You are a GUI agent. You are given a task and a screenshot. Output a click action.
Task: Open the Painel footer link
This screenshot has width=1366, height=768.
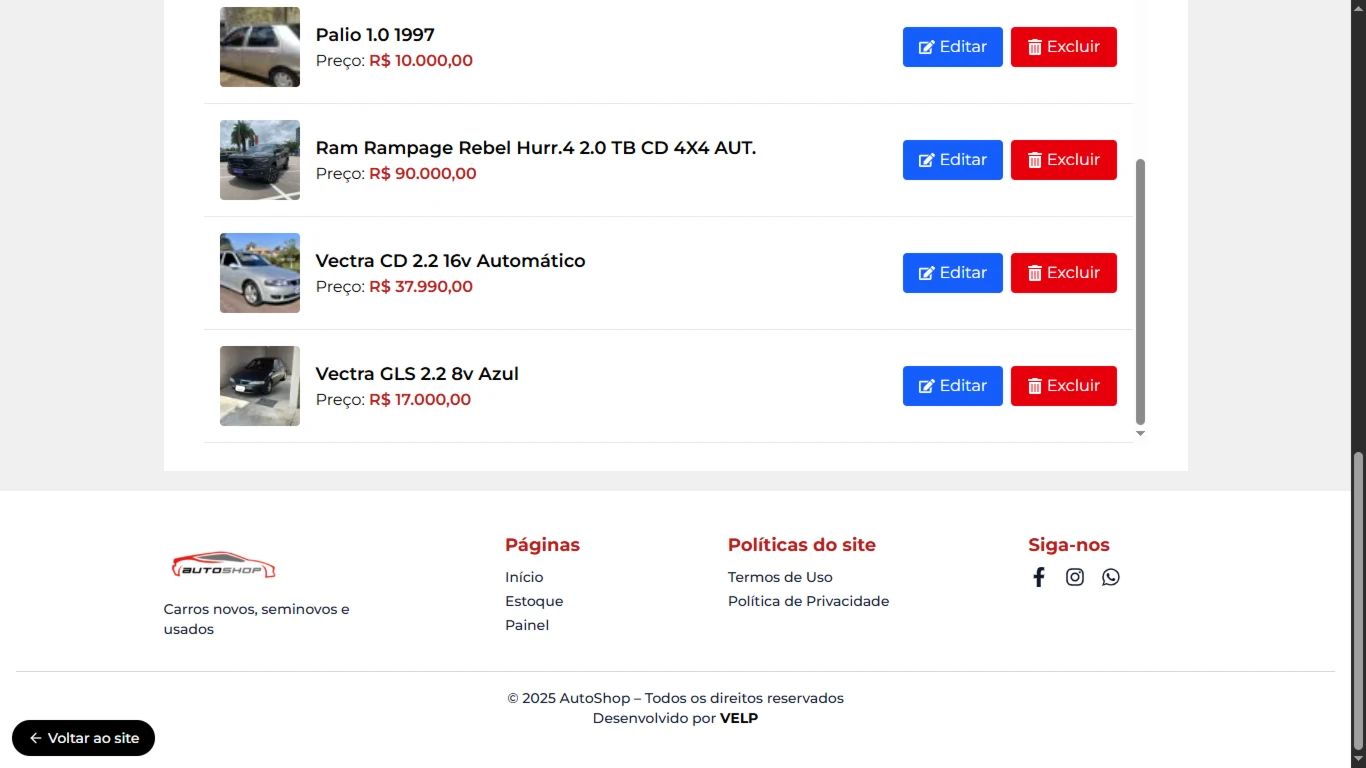527,625
